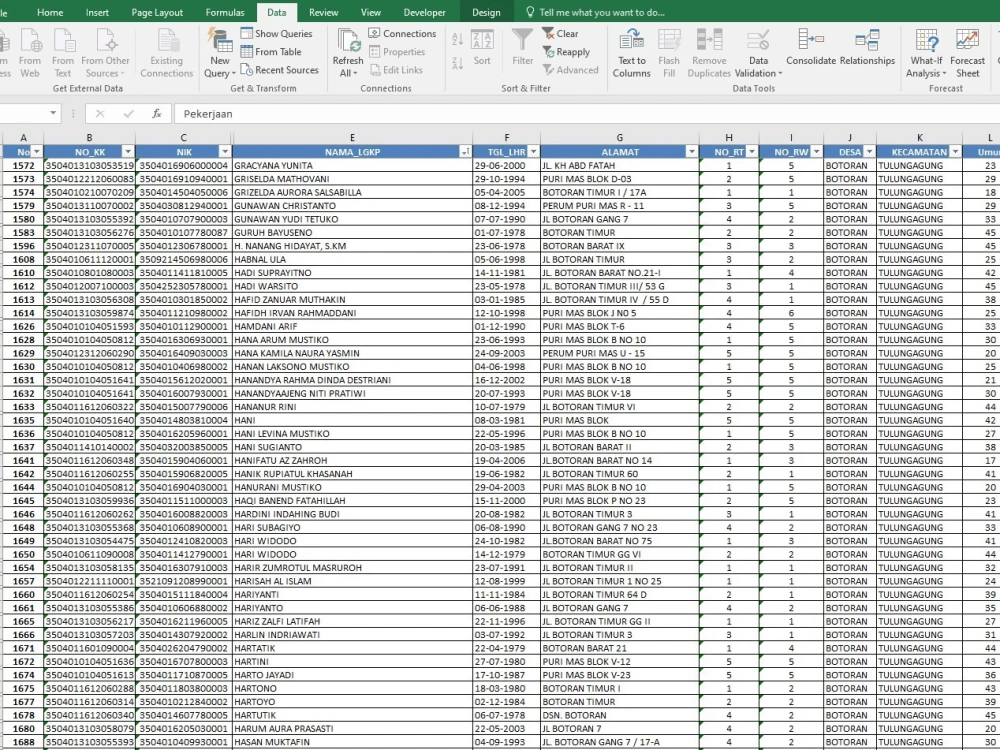1000x750 pixels.
Task: Open the Review tab
Action: pyautogui.click(x=323, y=12)
